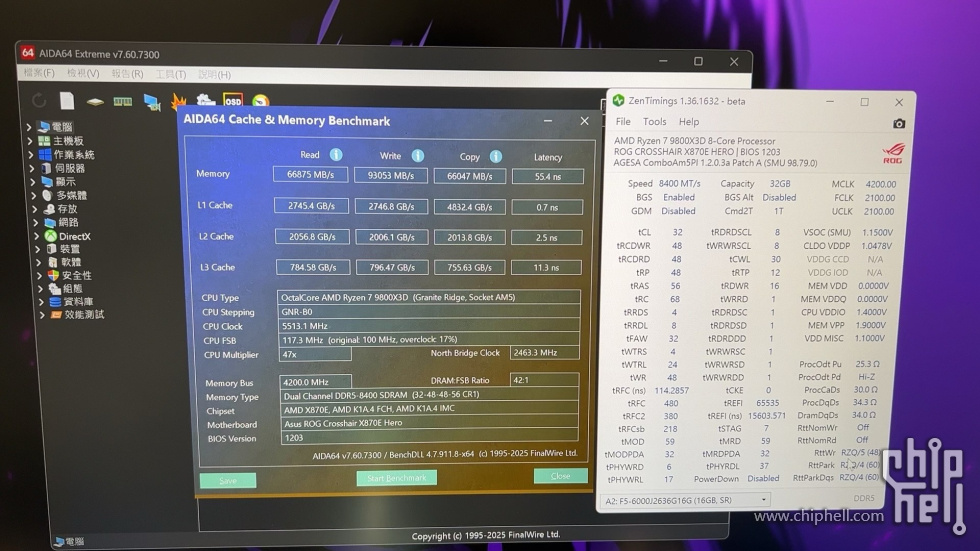980x551 pixels.
Task: Open 檢視(V) menu in AIDA64
Action: (83, 74)
